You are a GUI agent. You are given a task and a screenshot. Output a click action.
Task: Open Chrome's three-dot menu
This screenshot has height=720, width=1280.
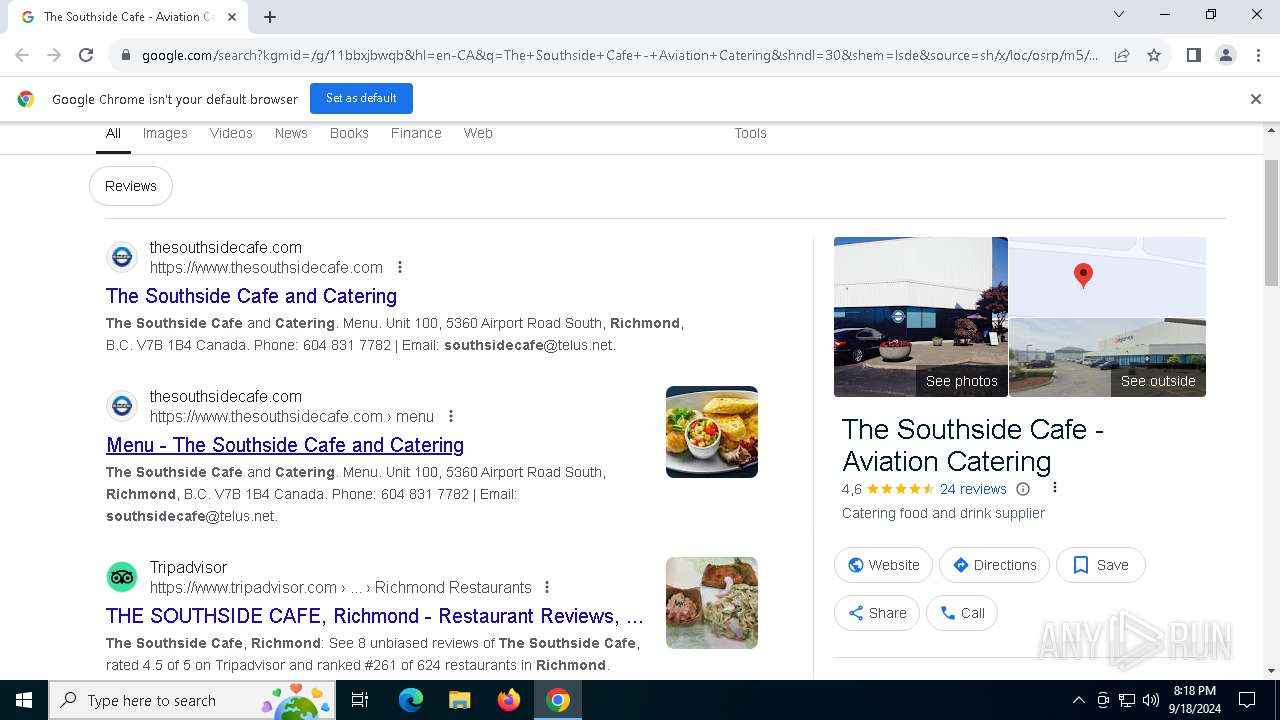pyautogui.click(x=1258, y=56)
